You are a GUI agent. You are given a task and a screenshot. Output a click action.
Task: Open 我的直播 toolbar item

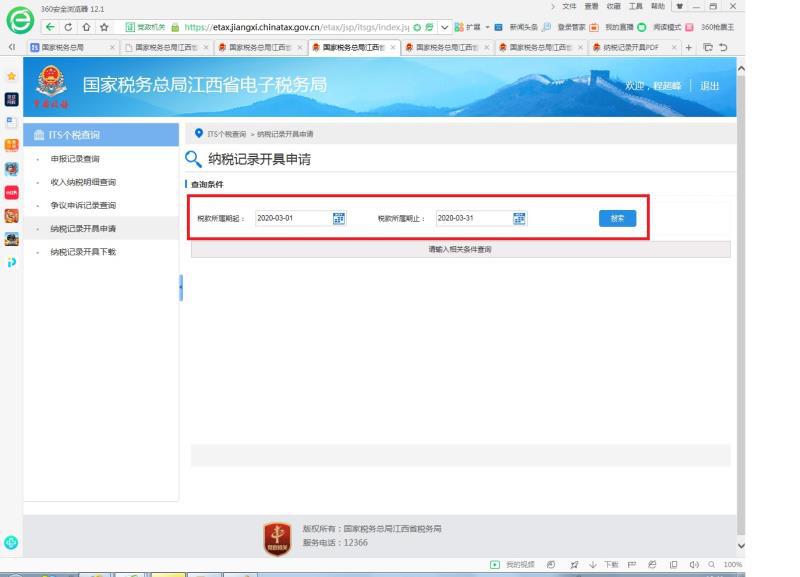pyautogui.click(x=619, y=27)
